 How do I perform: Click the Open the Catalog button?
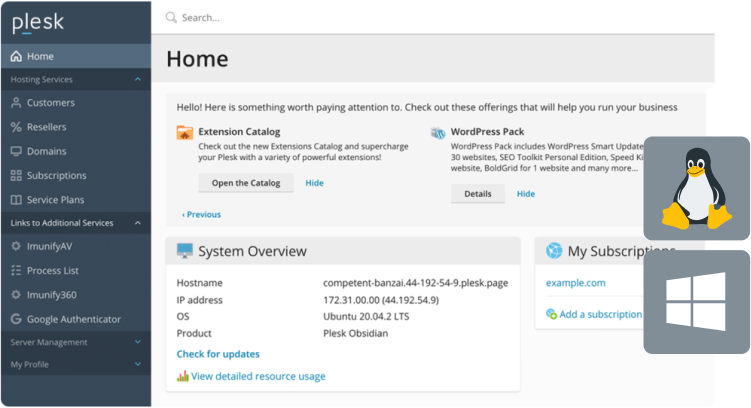(245, 183)
